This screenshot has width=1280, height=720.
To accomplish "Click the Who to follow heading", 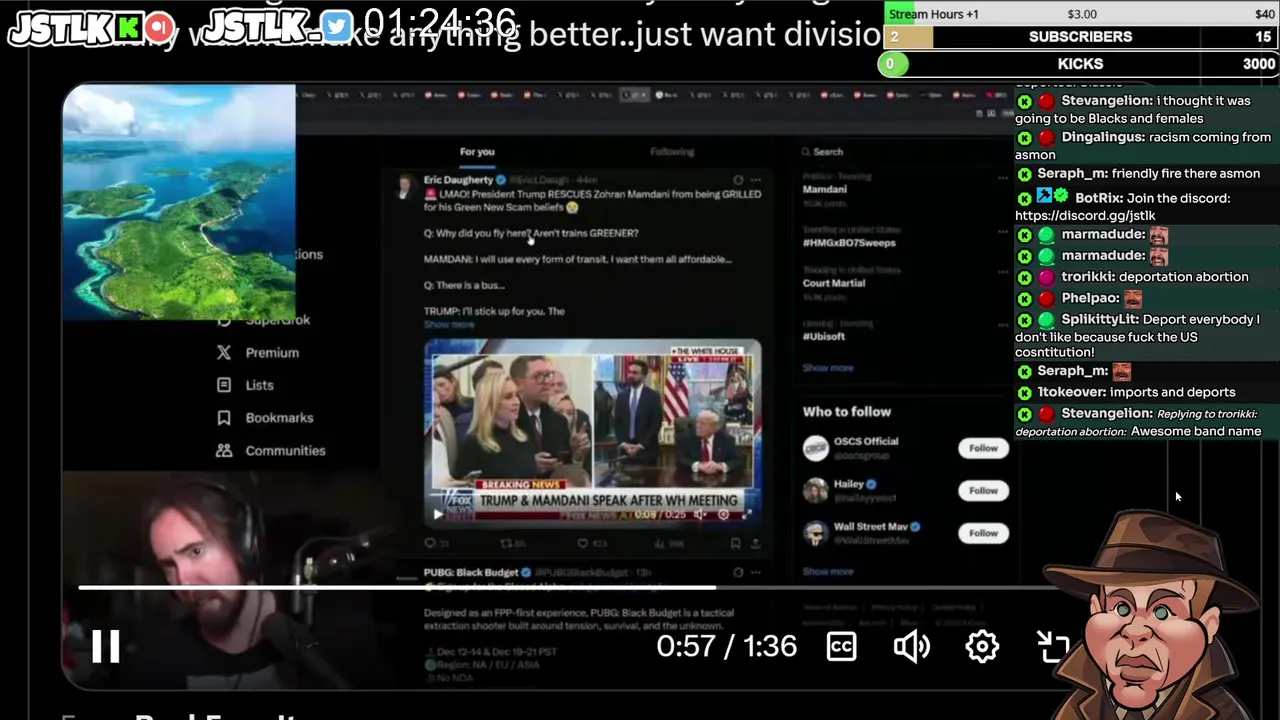I will [x=847, y=412].
